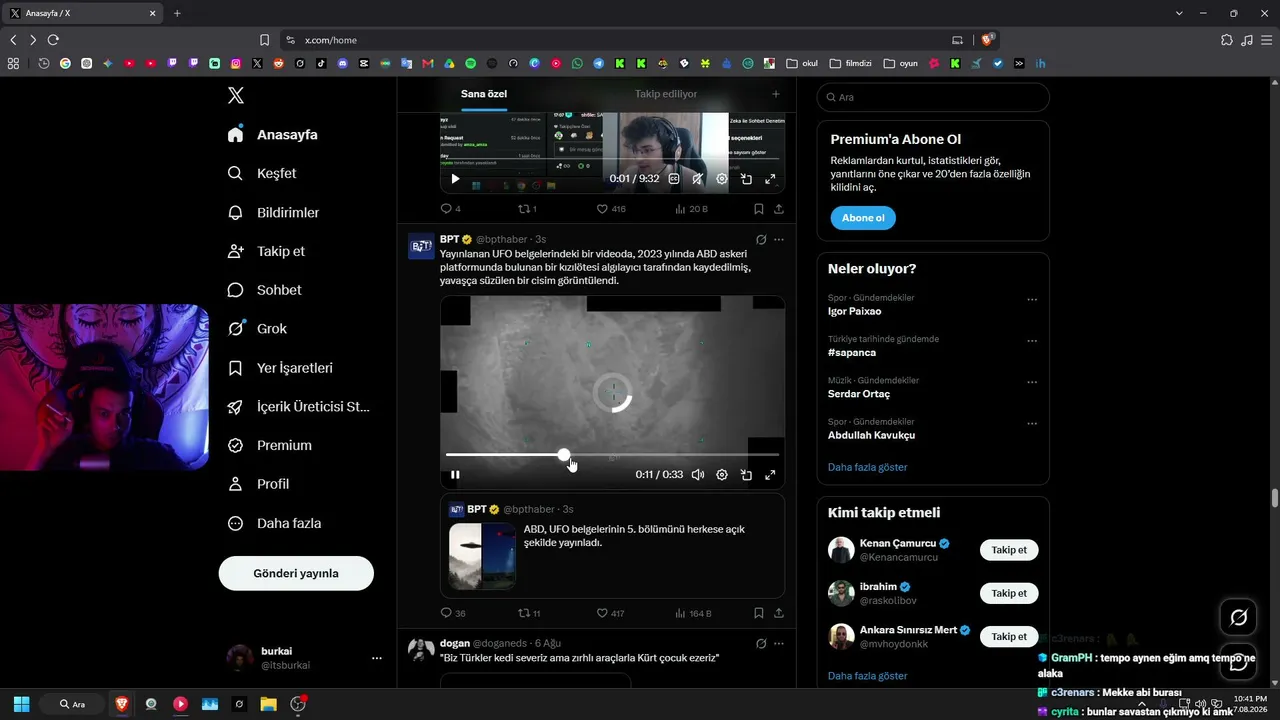Ask Grok about the BPT post
The width and height of the screenshot is (1280, 720).
pos(761,240)
